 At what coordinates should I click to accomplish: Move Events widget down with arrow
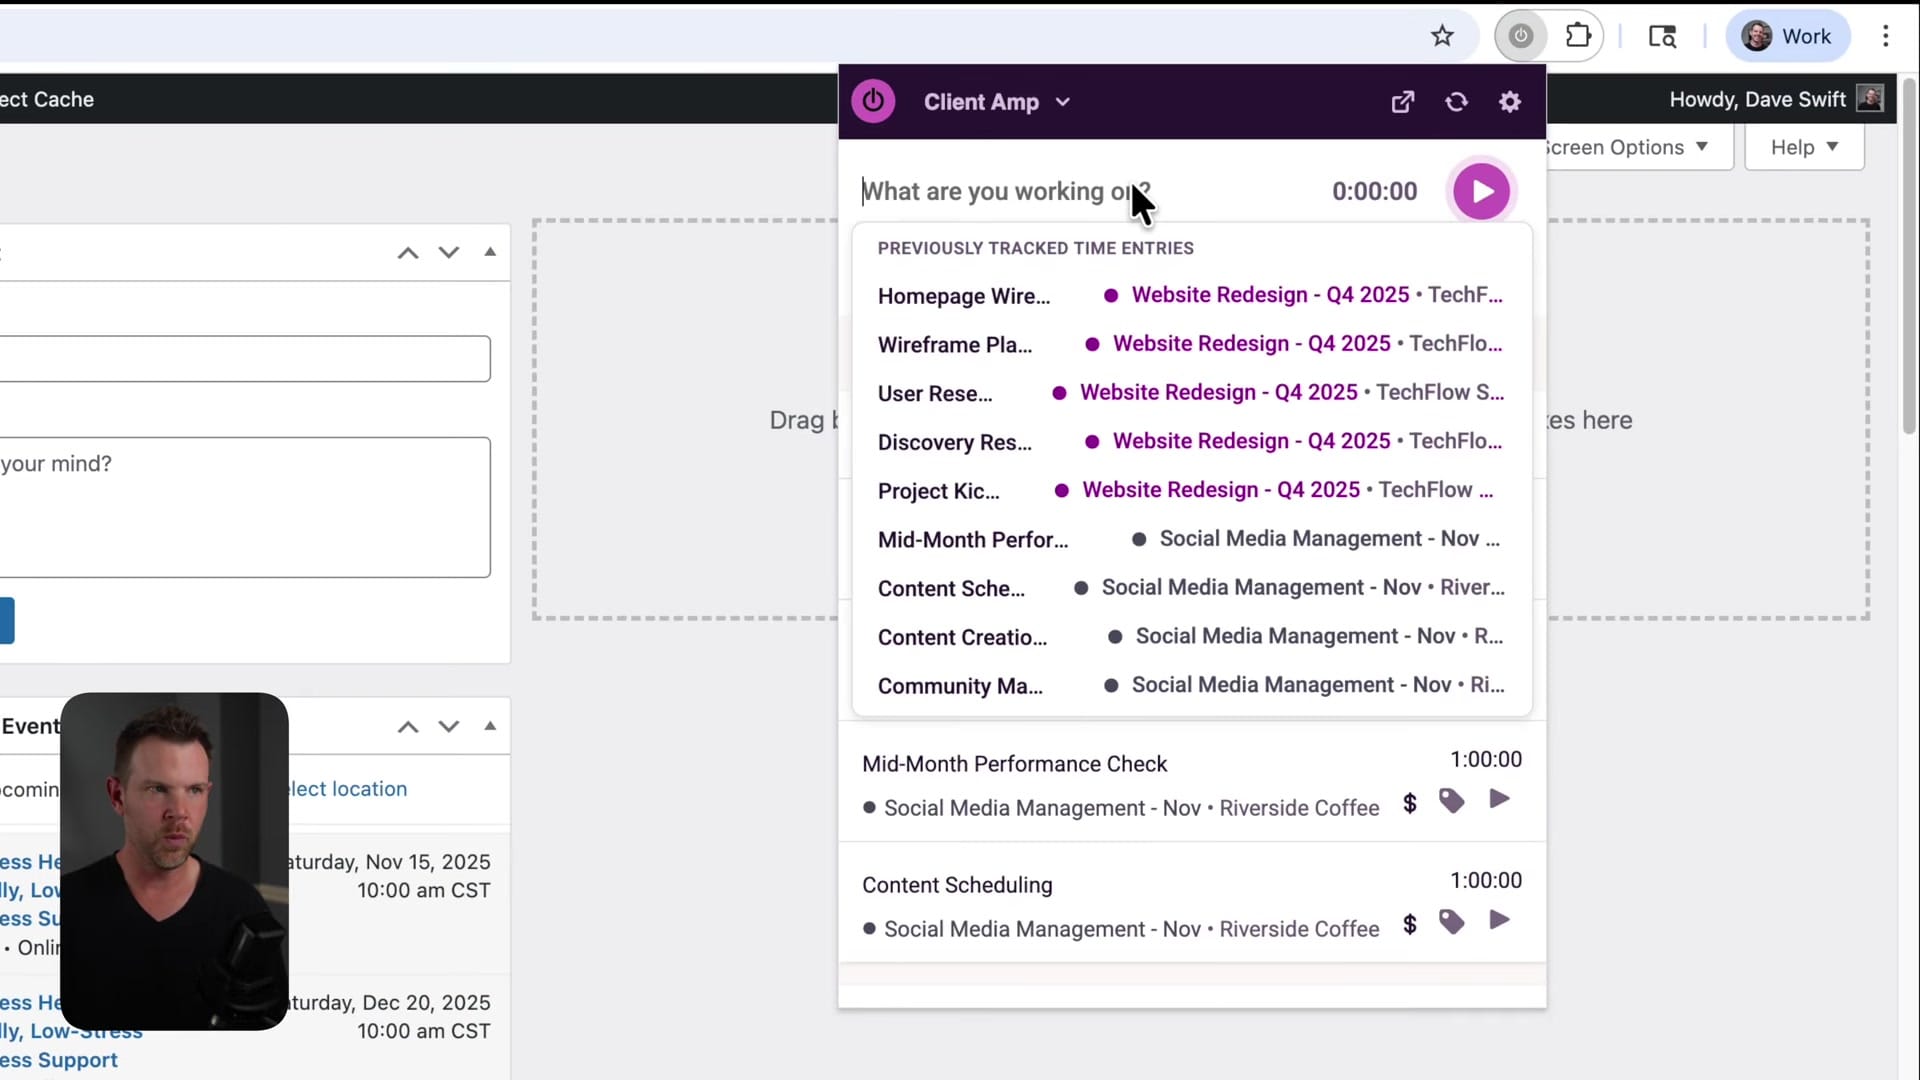449,726
